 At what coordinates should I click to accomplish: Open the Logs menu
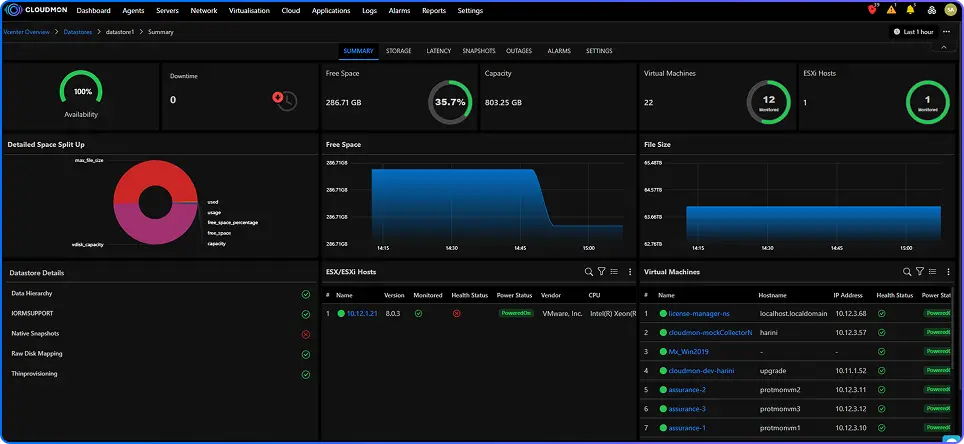tap(369, 10)
